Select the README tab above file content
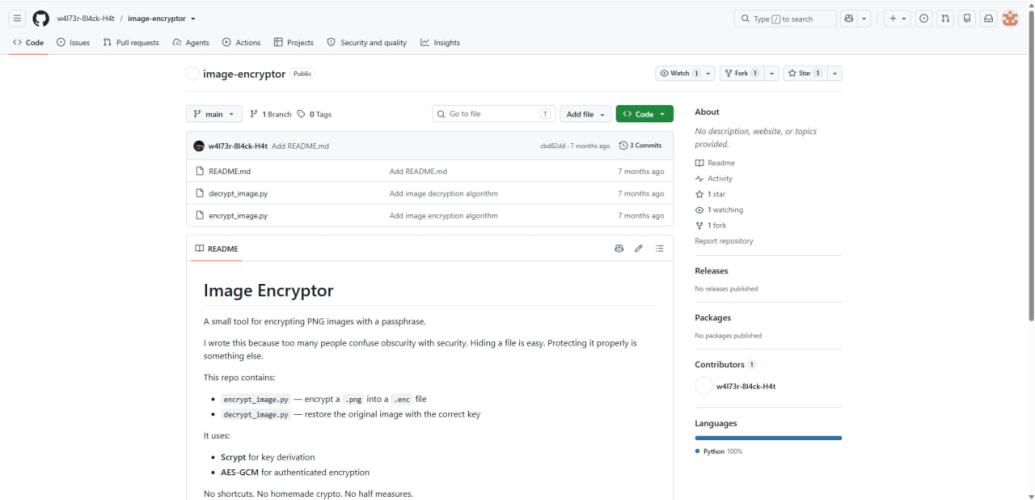Viewport: 1035px width, 500px height. 217,249
